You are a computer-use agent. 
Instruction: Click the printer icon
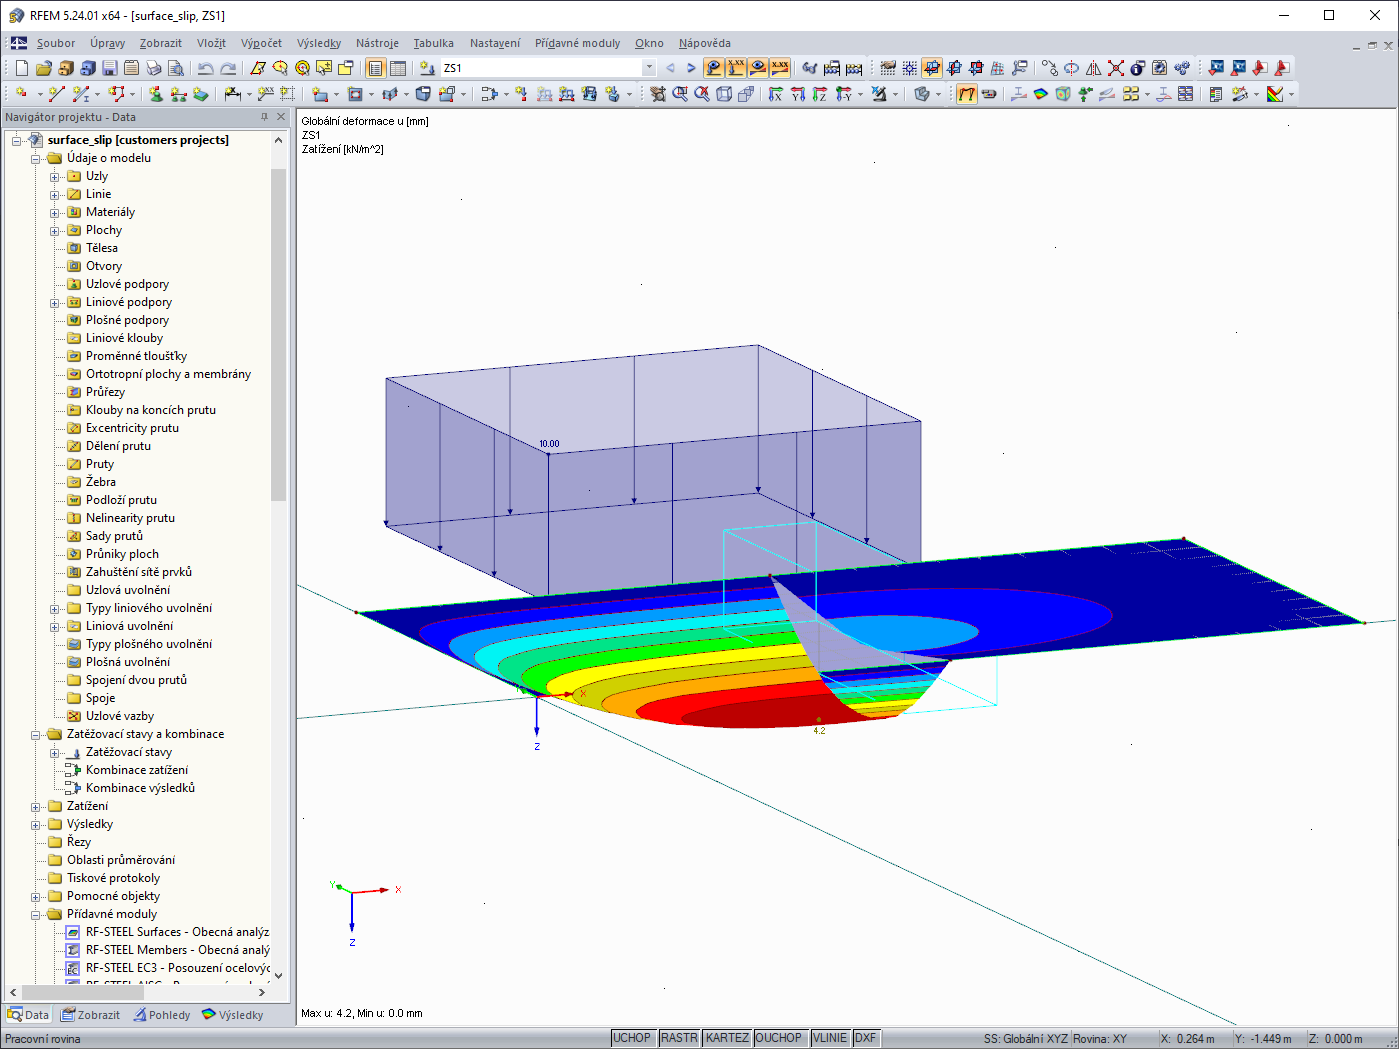pyautogui.click(x=153, y=68)
